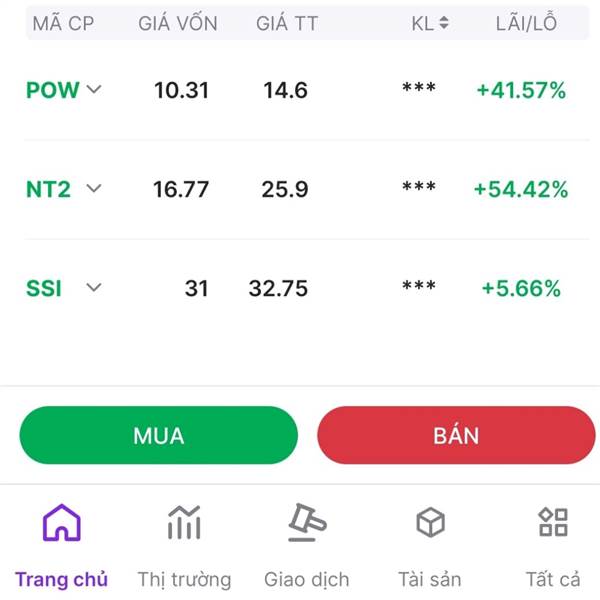The width and height of the screenshot is (600, 600).
Task: Click the LÃI/LỖ column header
Action: [x=526, y=23]
